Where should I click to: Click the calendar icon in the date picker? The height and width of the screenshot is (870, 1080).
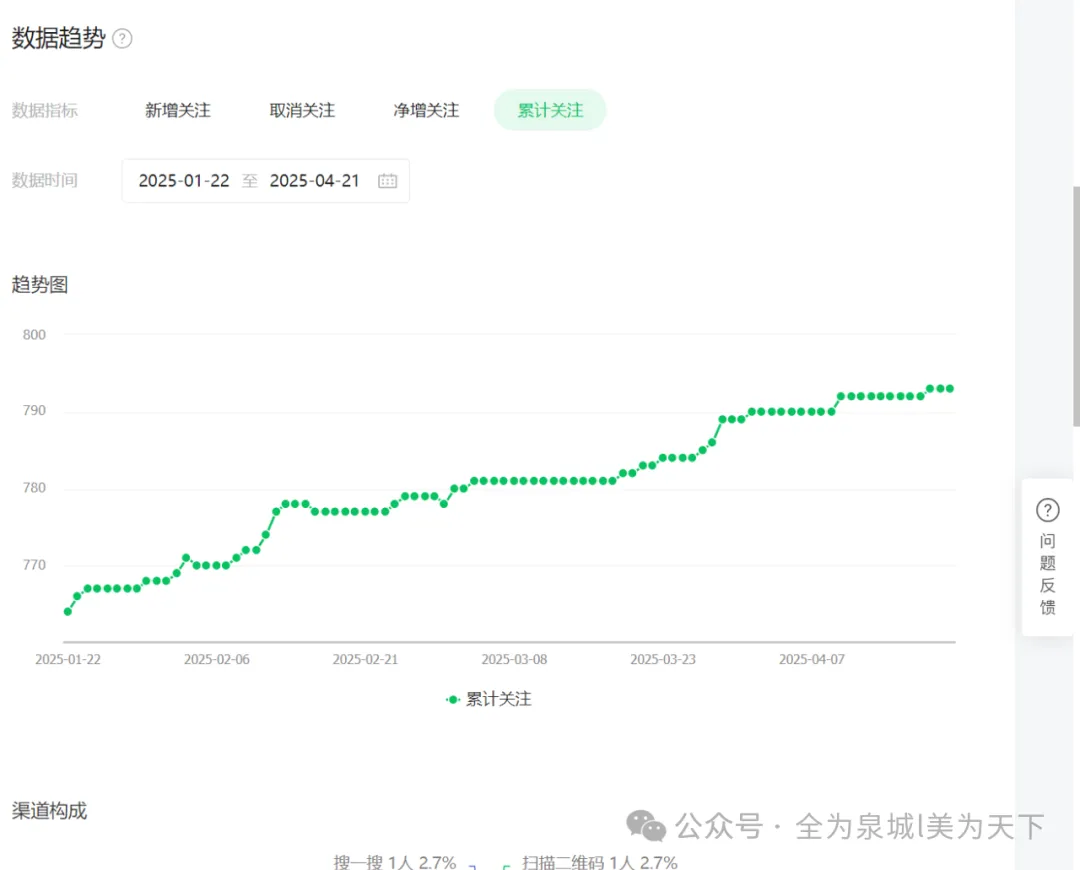387,181
